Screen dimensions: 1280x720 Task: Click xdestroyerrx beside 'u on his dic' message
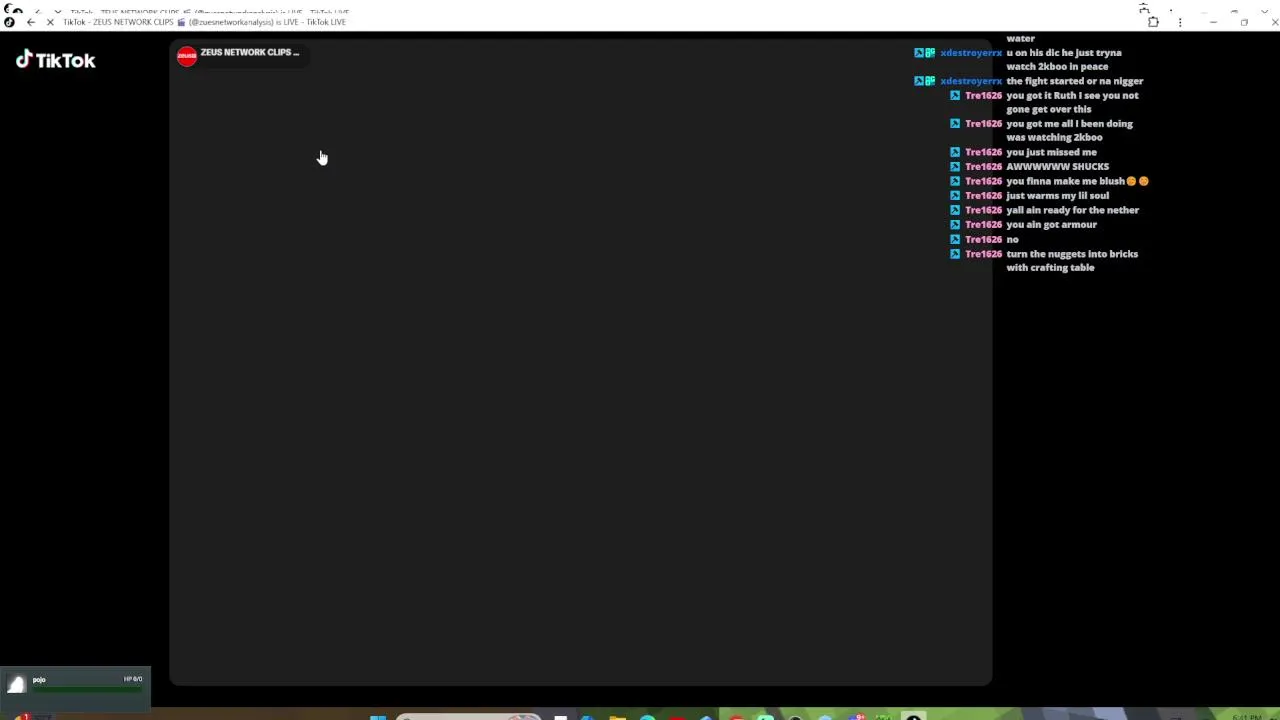click(x=971, y=53)
